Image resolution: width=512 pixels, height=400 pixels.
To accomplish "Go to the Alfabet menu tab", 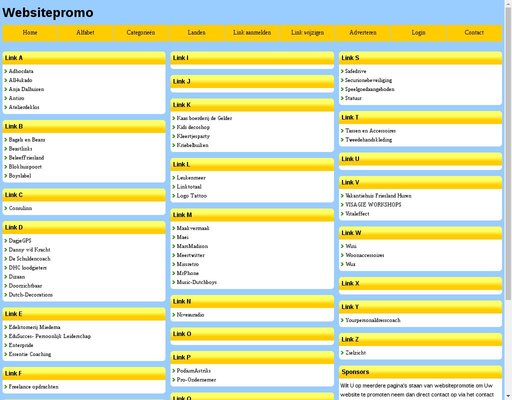I will coord(85,33).
